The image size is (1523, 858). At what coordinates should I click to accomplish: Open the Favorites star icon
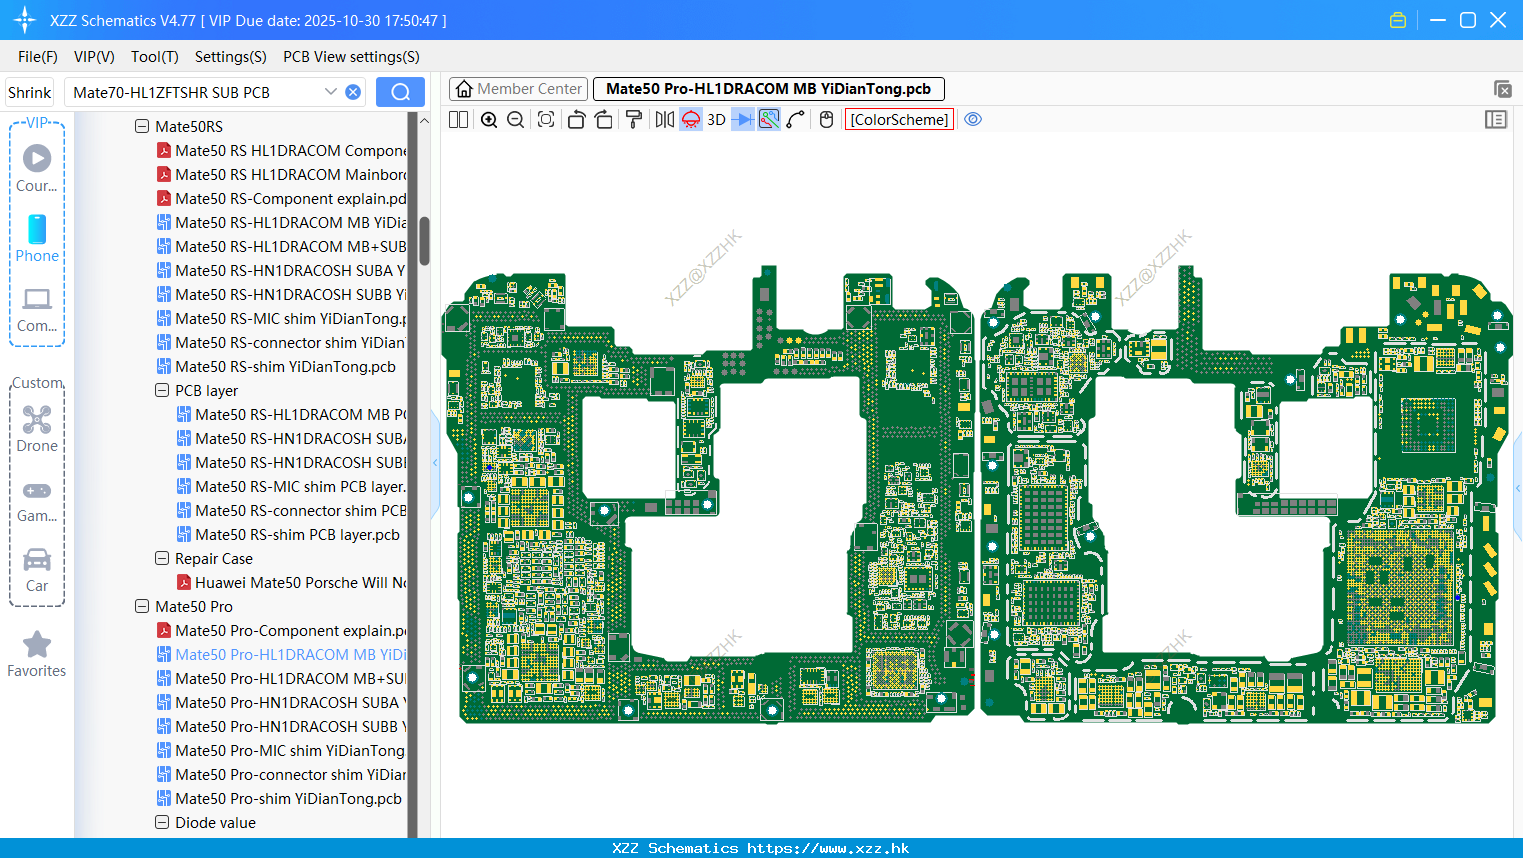coord(37,655)
